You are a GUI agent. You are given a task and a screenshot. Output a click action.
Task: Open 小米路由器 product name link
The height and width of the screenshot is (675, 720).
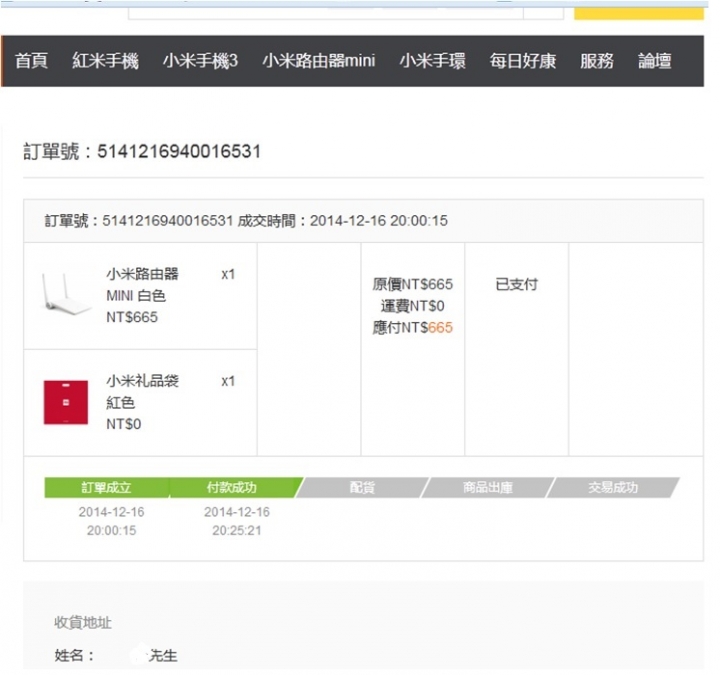pos(142,274)
